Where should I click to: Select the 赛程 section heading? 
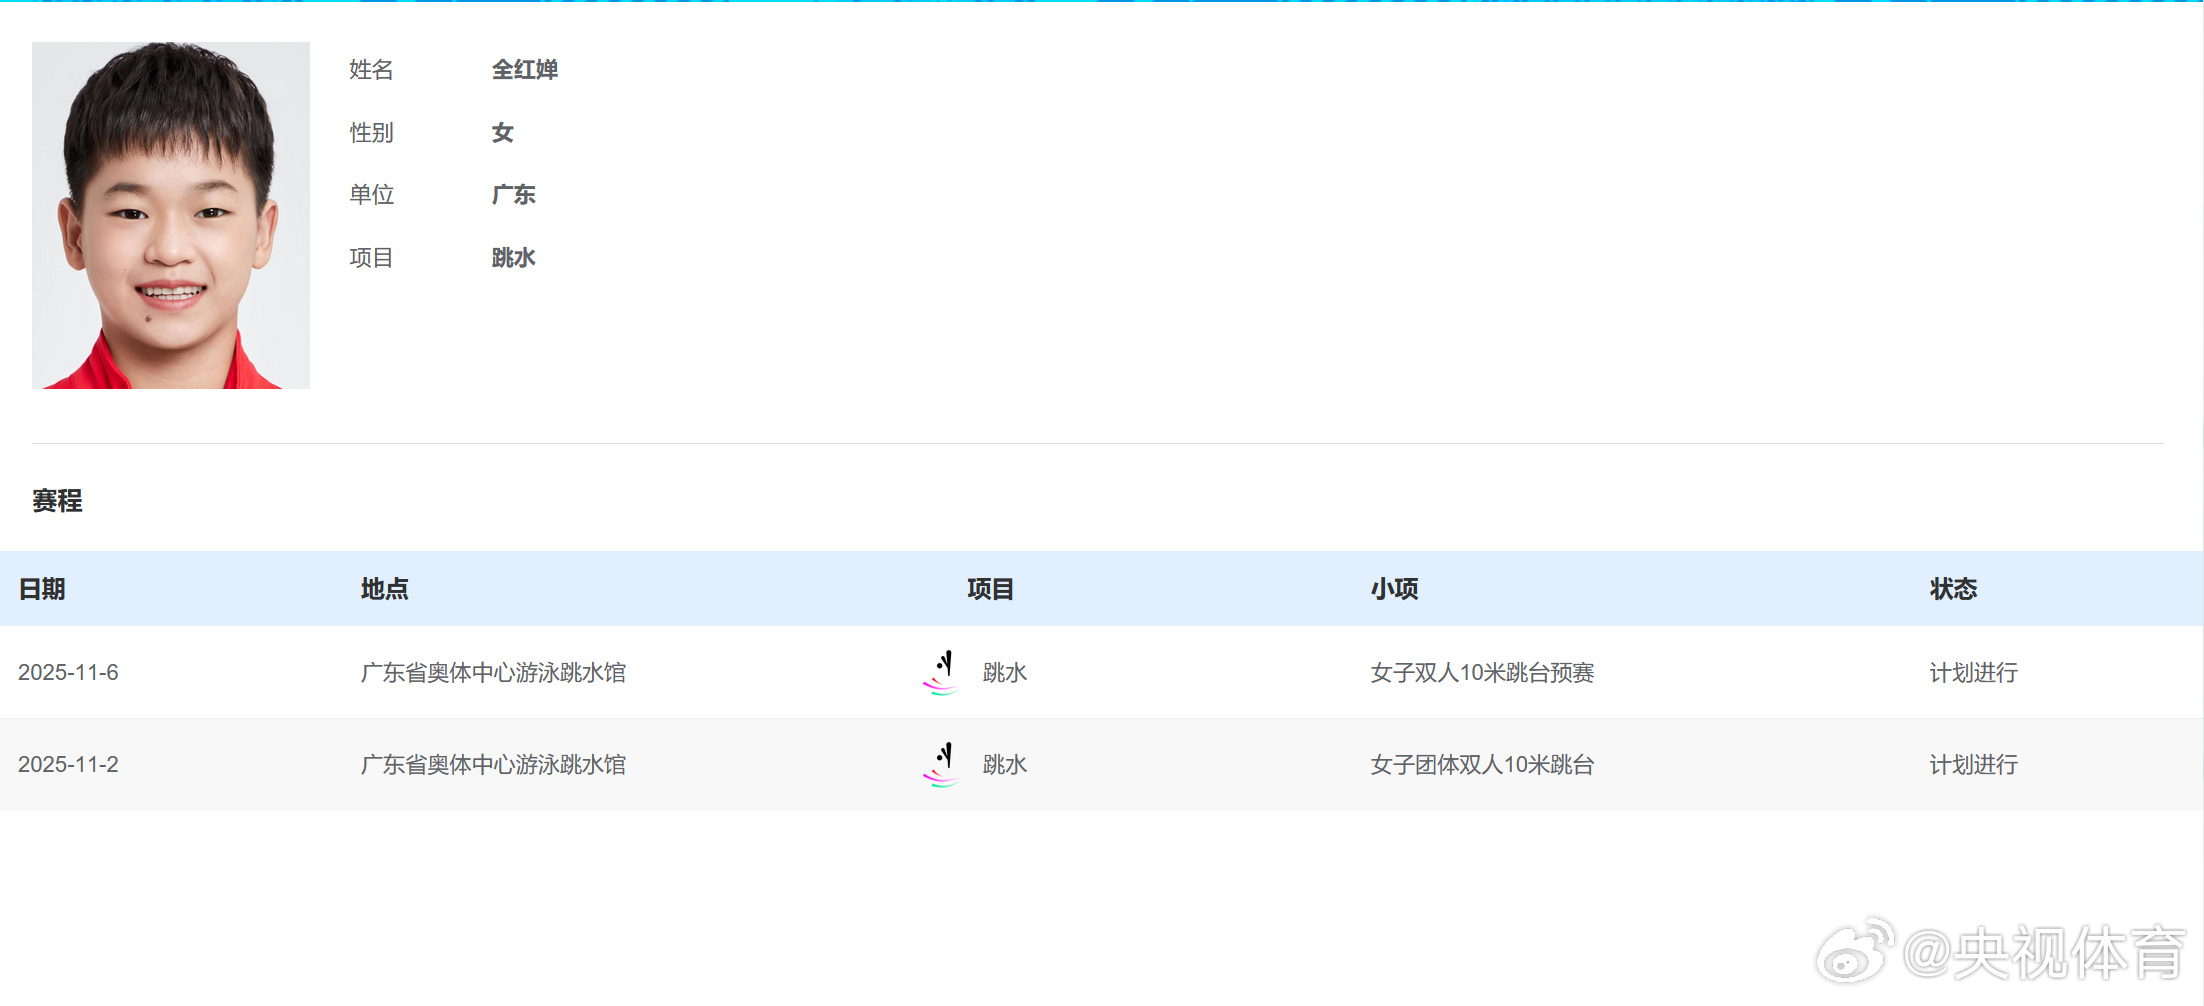(57, 501)
